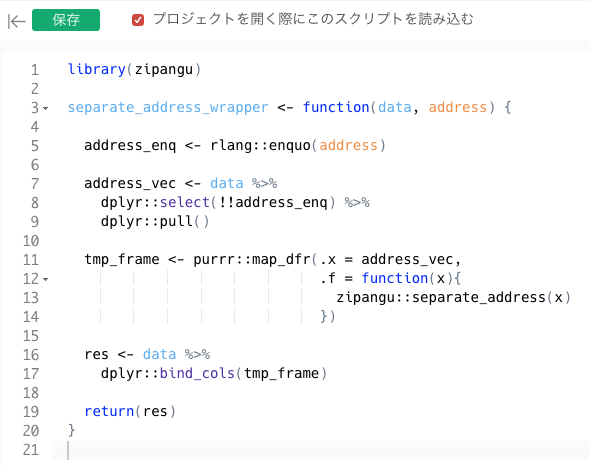The image size is (589, 466).
Task: Click the collapse panel arrow icon
Action: [16, 21]
